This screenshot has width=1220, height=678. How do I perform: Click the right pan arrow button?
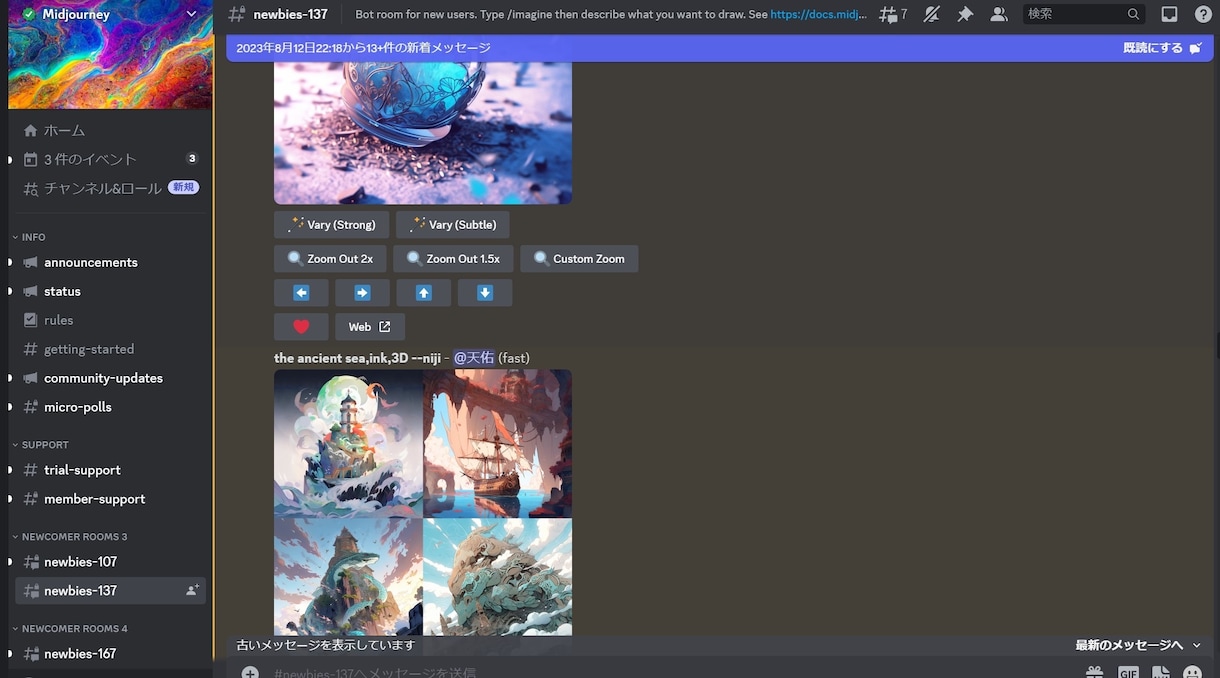pyautogui.click(x=362, y=293)
